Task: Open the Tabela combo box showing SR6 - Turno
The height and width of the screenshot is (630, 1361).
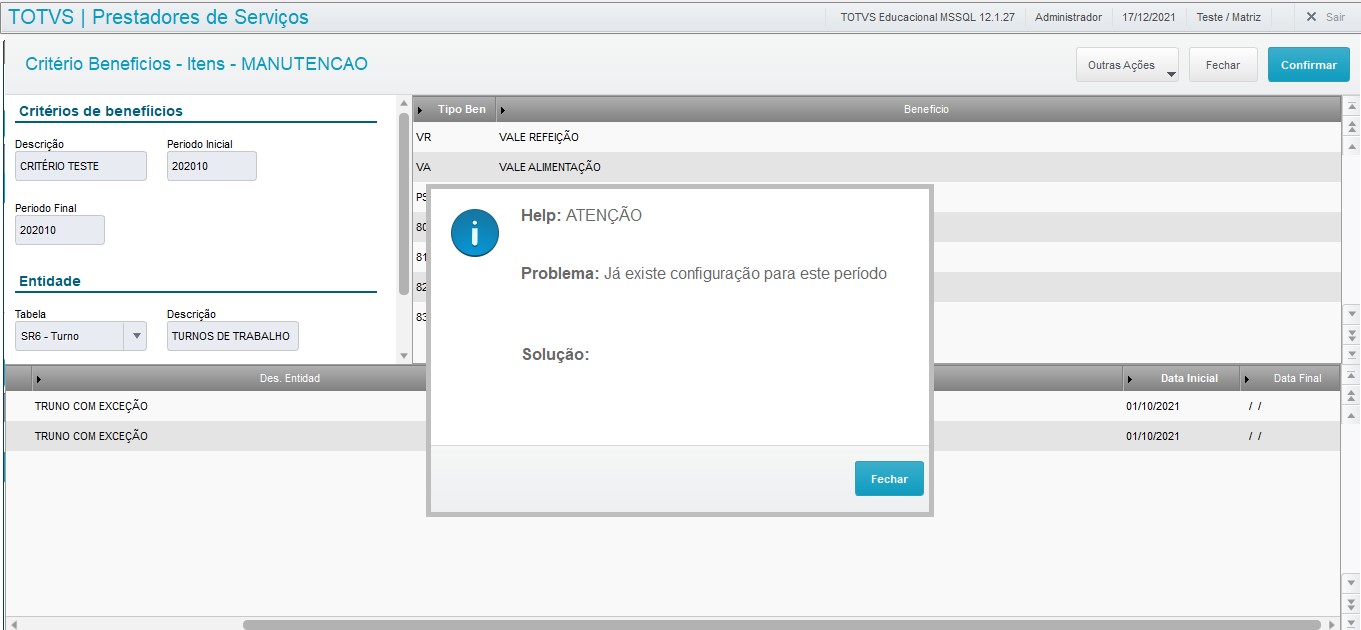Action: tap(81, 336)
